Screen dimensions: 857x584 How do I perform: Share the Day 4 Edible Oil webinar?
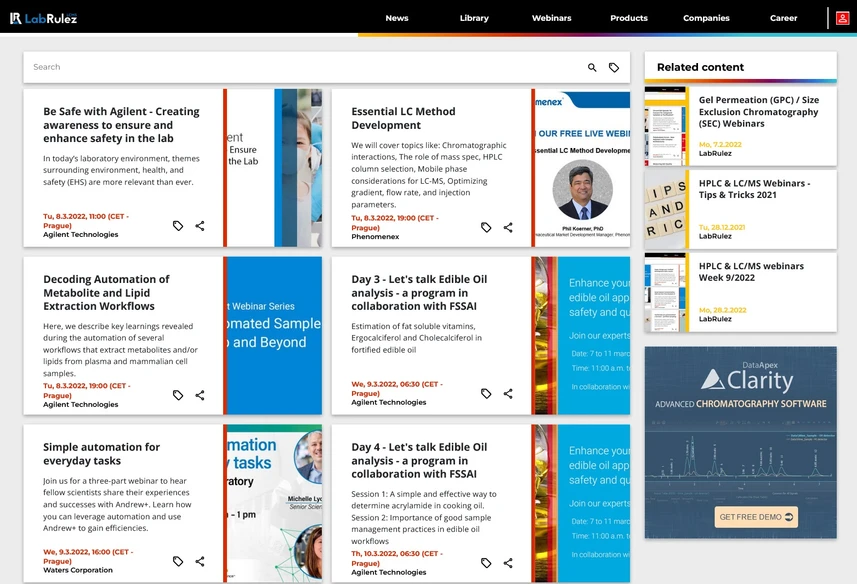point(508,563)
